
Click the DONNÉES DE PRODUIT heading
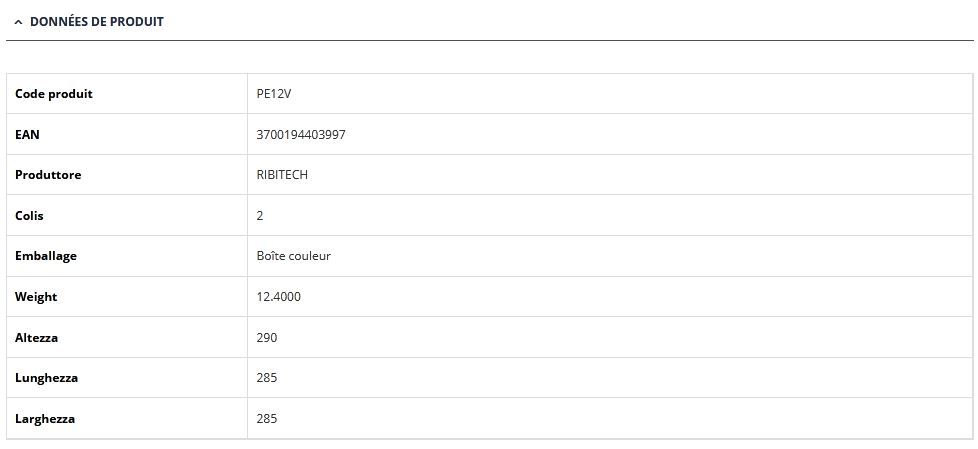(97, 21)
